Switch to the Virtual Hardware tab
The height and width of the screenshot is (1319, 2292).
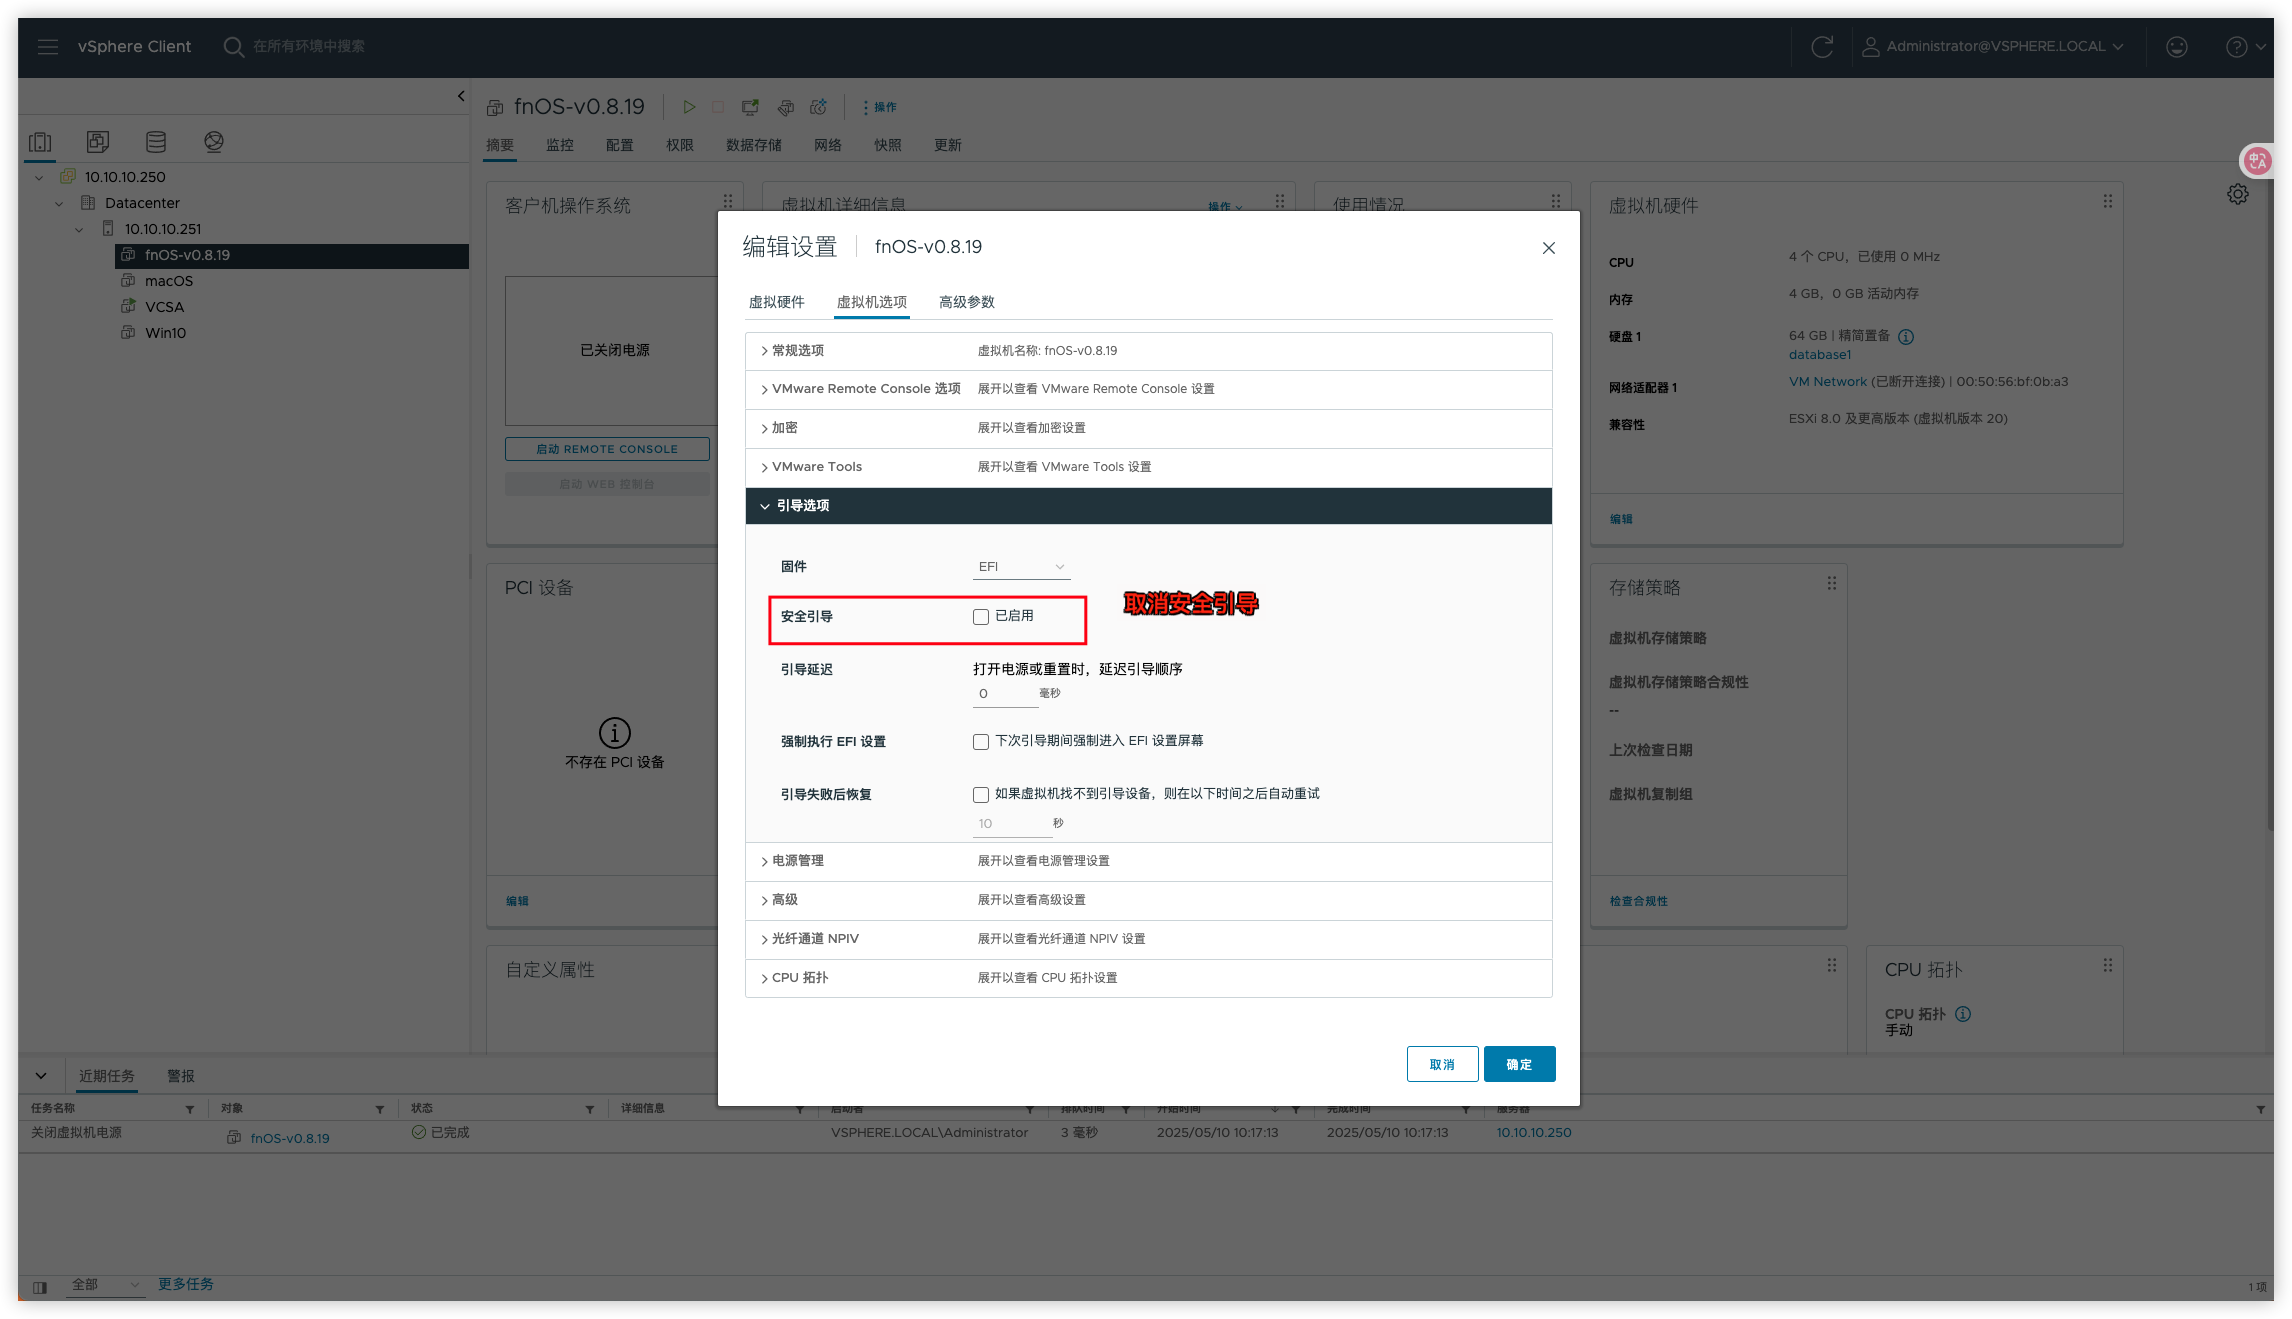point(776,302)
